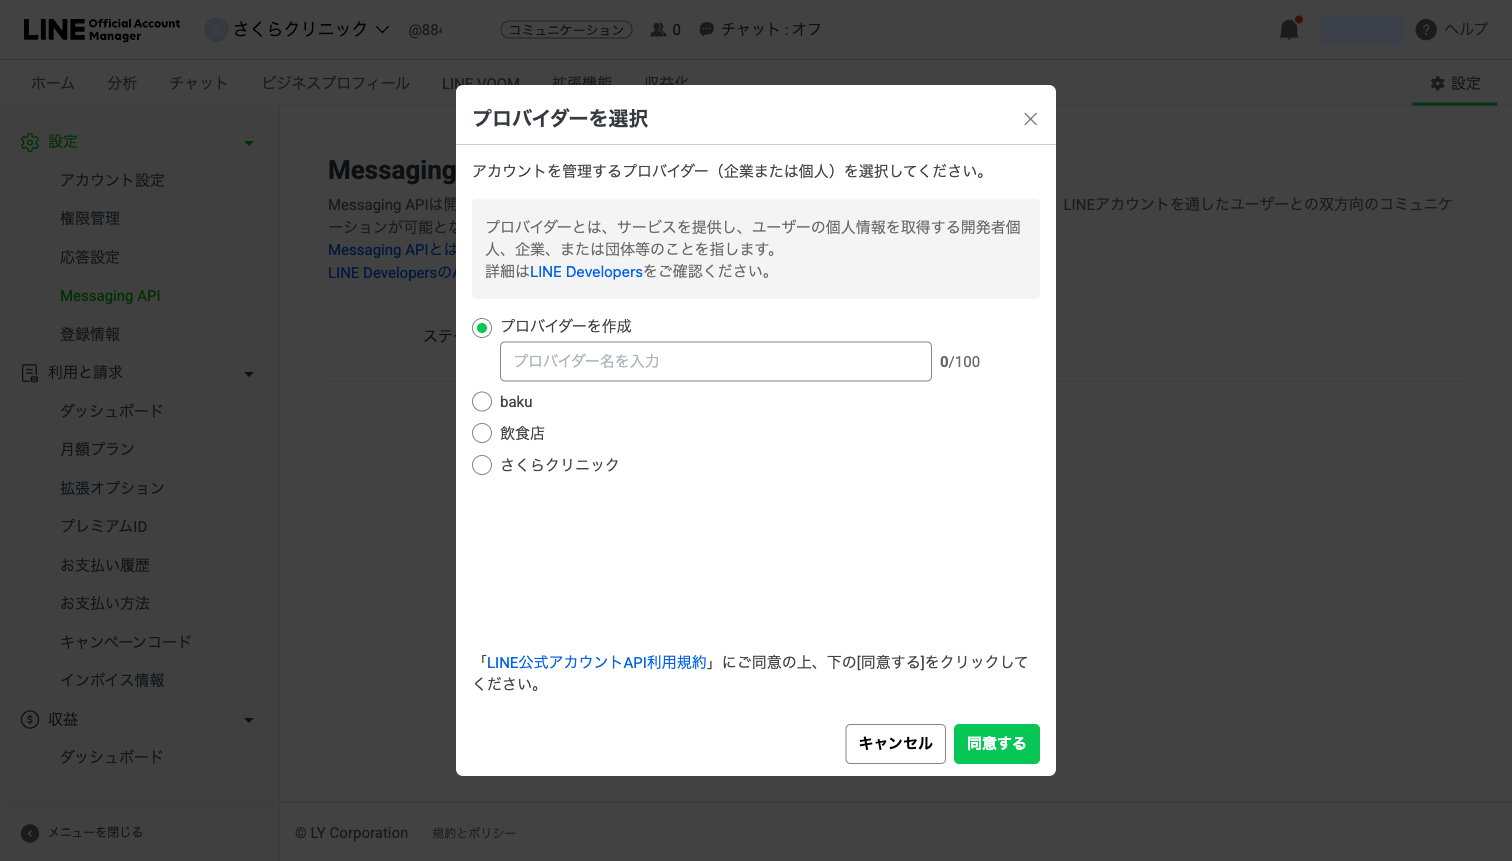
Task: Open お支払い履歴 in sidebar
Action: pos(105,565)
